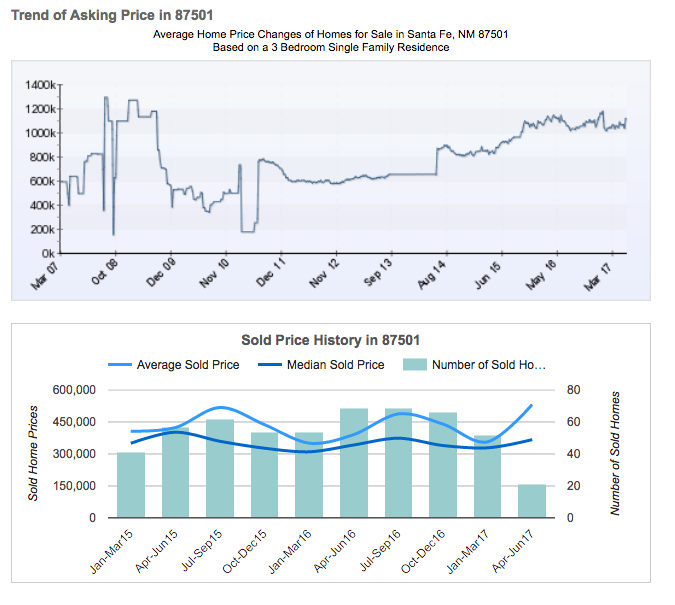Toggle the Median Sold Price legend entry

coord(335,365)
